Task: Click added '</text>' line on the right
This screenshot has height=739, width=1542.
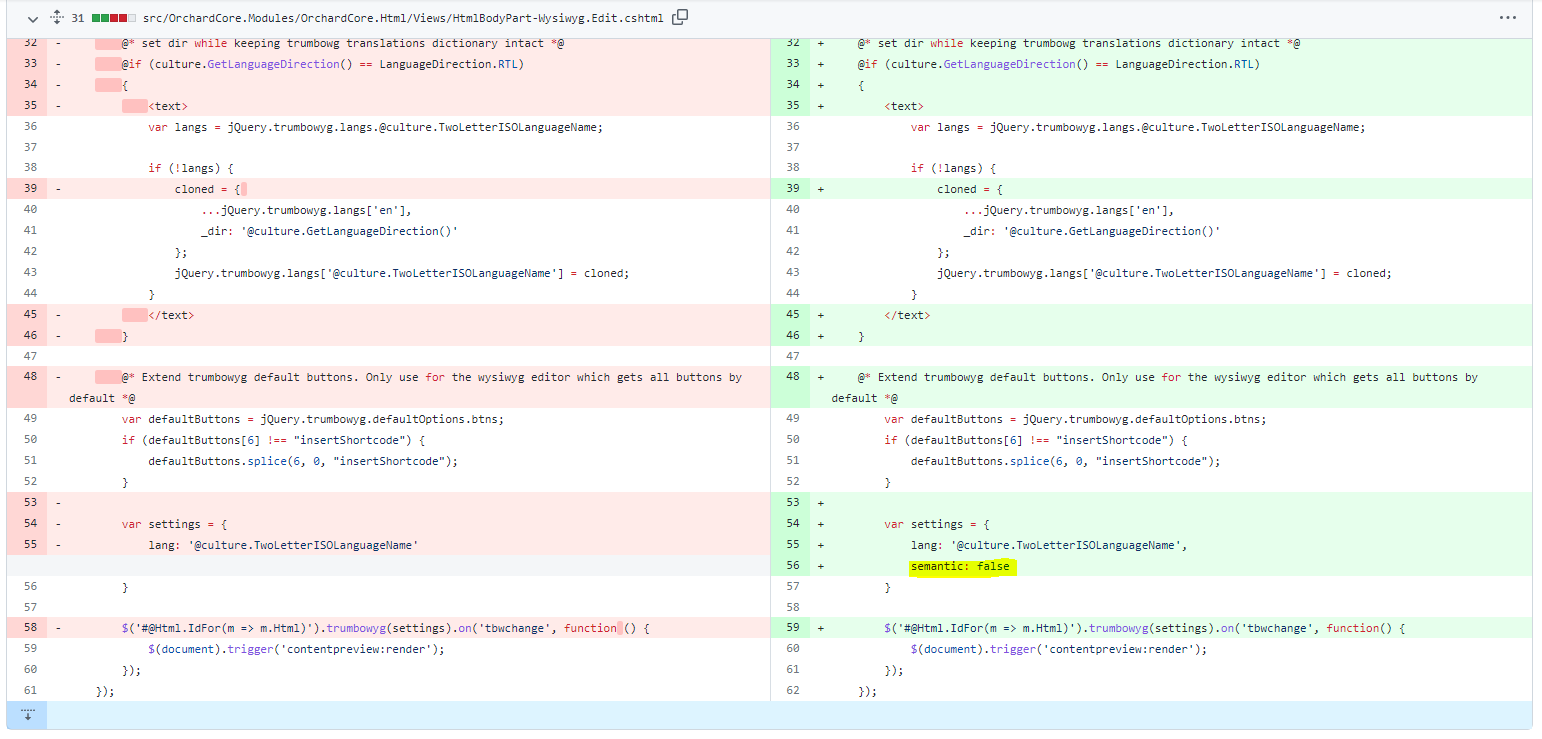Action: (907, 315)
